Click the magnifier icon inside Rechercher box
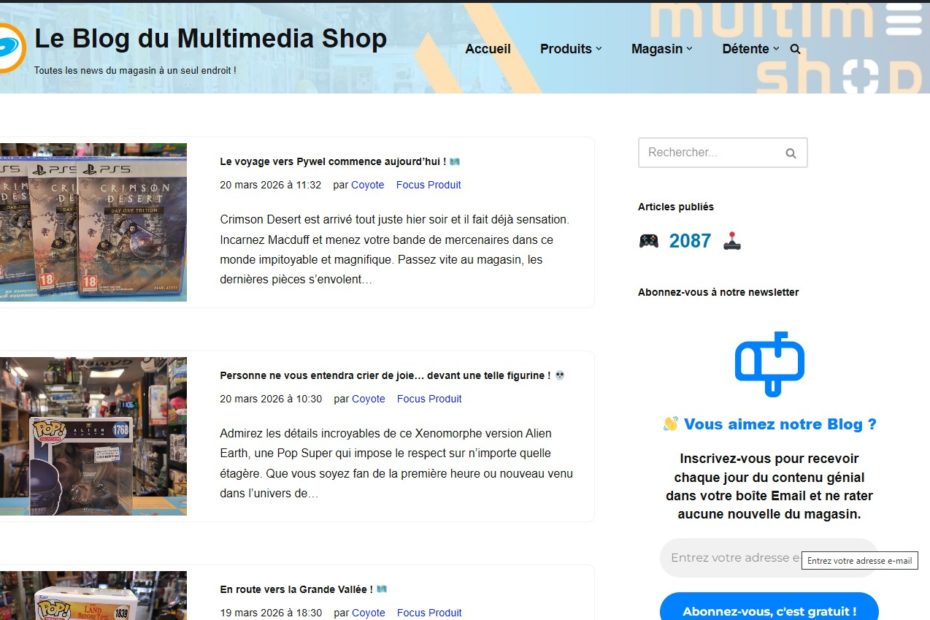Image resolution: width=930 pixels, height=620 pixels. click(x=791, y=153)
